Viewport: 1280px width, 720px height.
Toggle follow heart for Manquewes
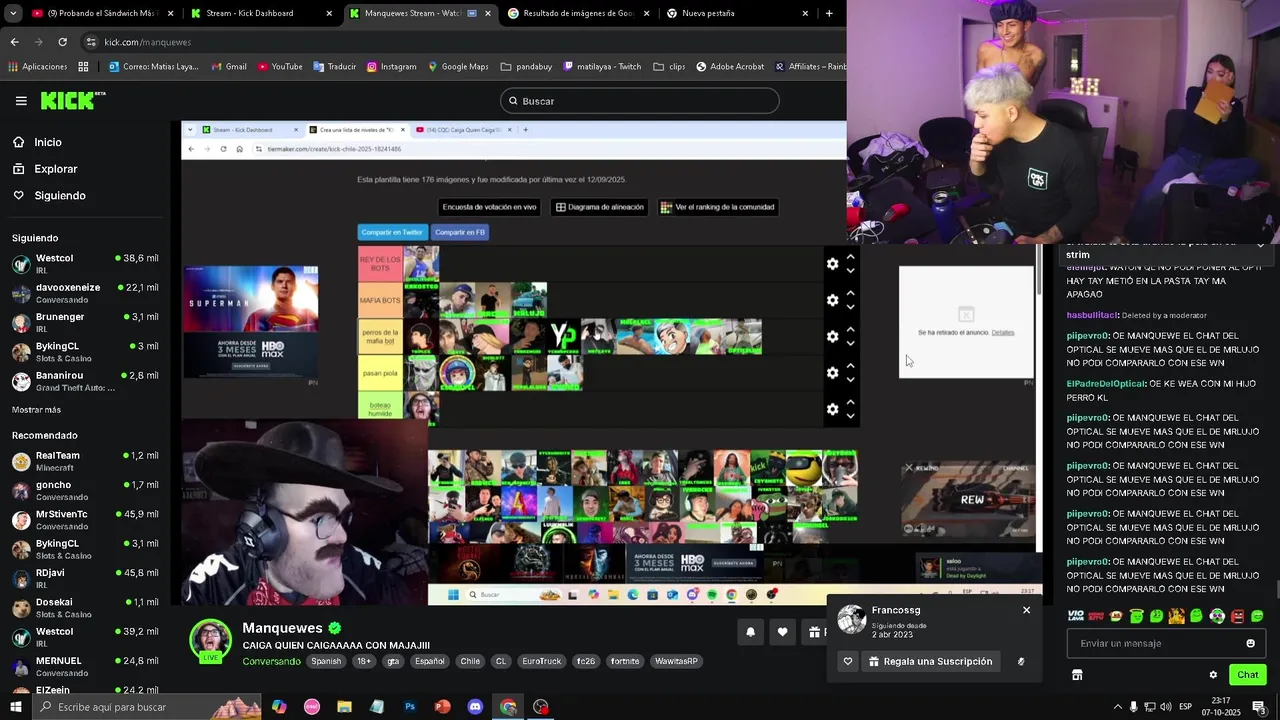(x=782, y=632)
